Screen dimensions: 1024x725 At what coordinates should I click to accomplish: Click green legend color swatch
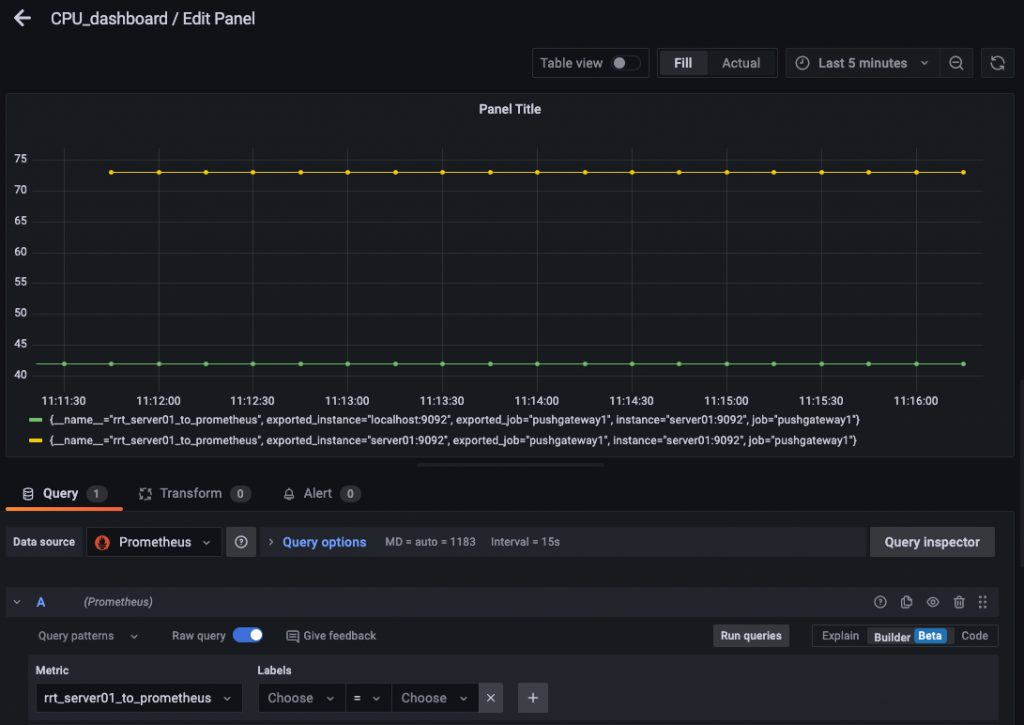[x=36, y=420]
